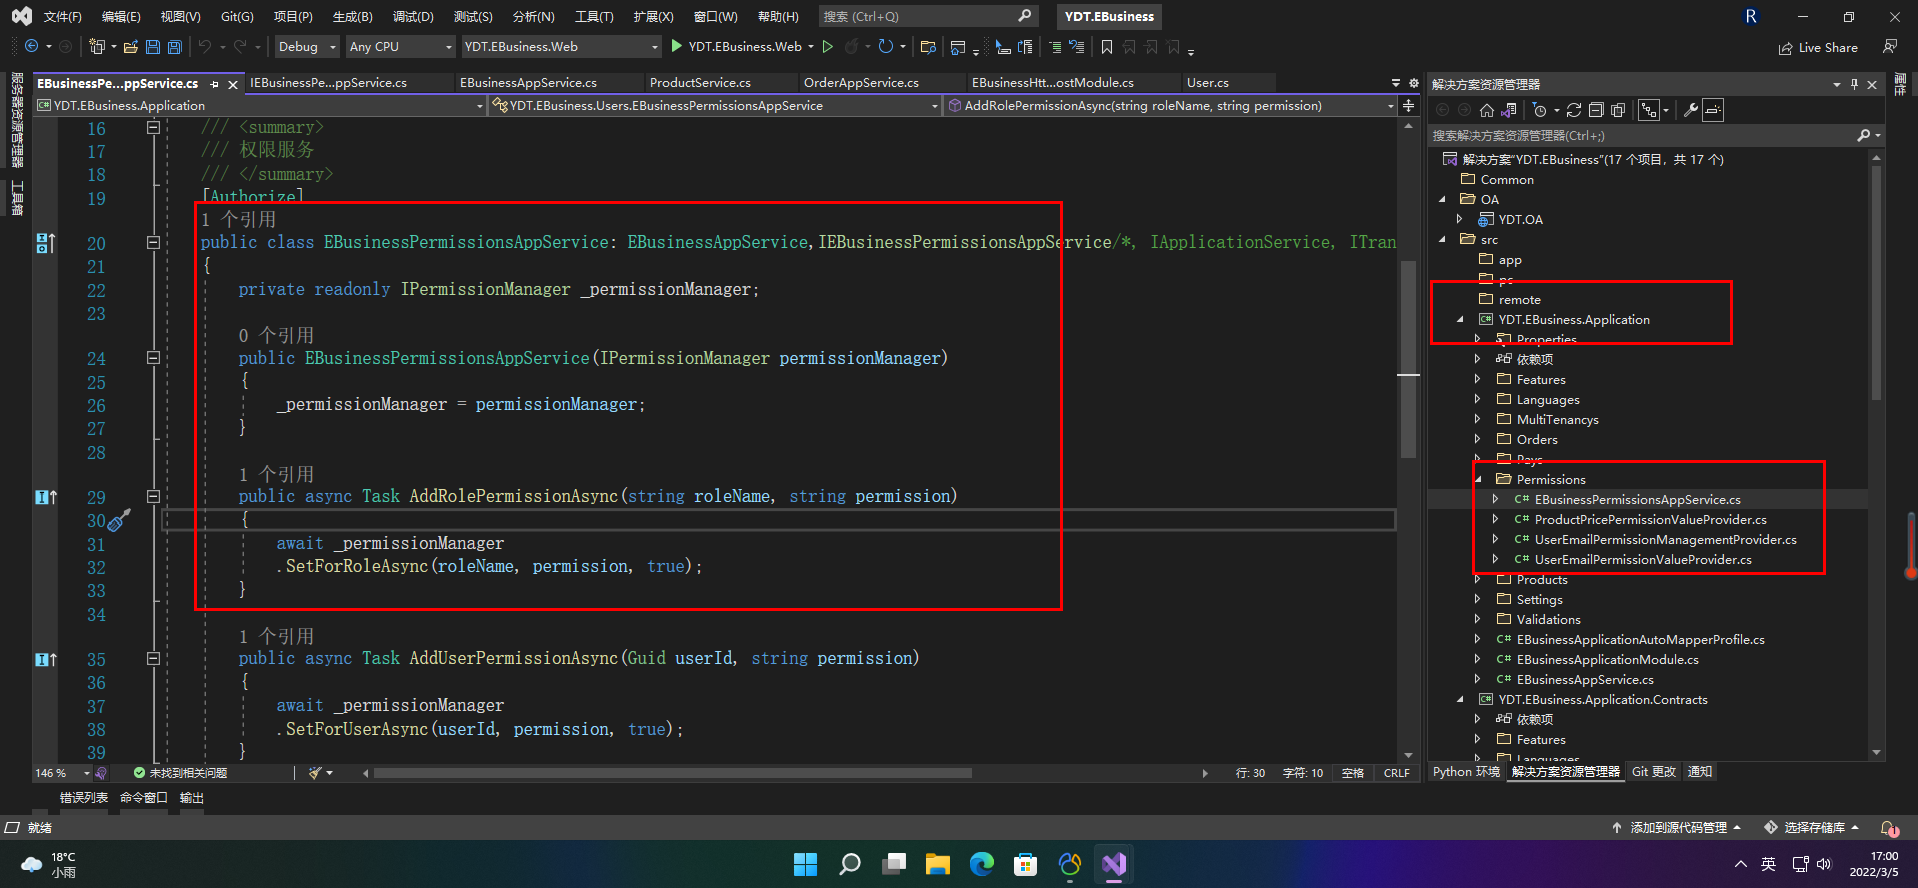The image size is (1918, 888).
Task: Click the Solution Explorer search magnifier icon
Action: [1864, 135]
